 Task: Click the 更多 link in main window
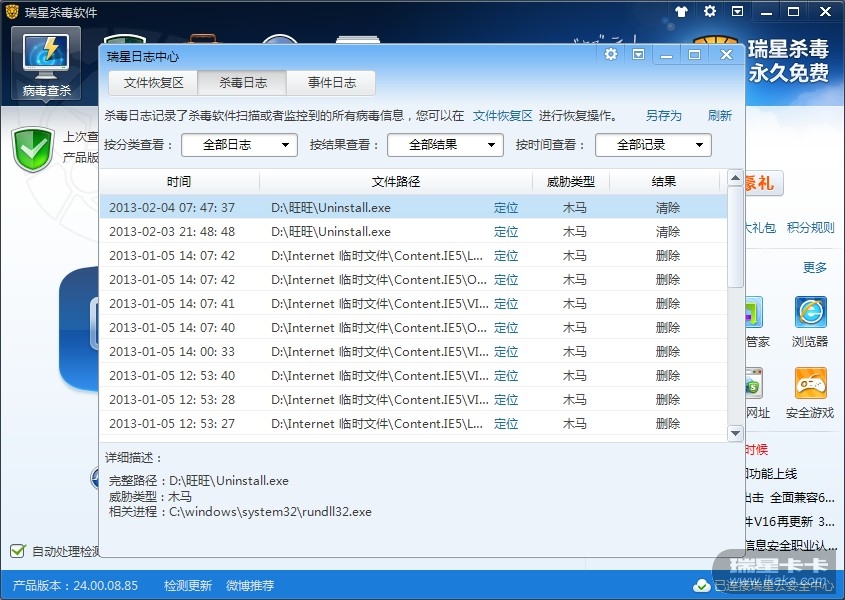pos(814,267)
